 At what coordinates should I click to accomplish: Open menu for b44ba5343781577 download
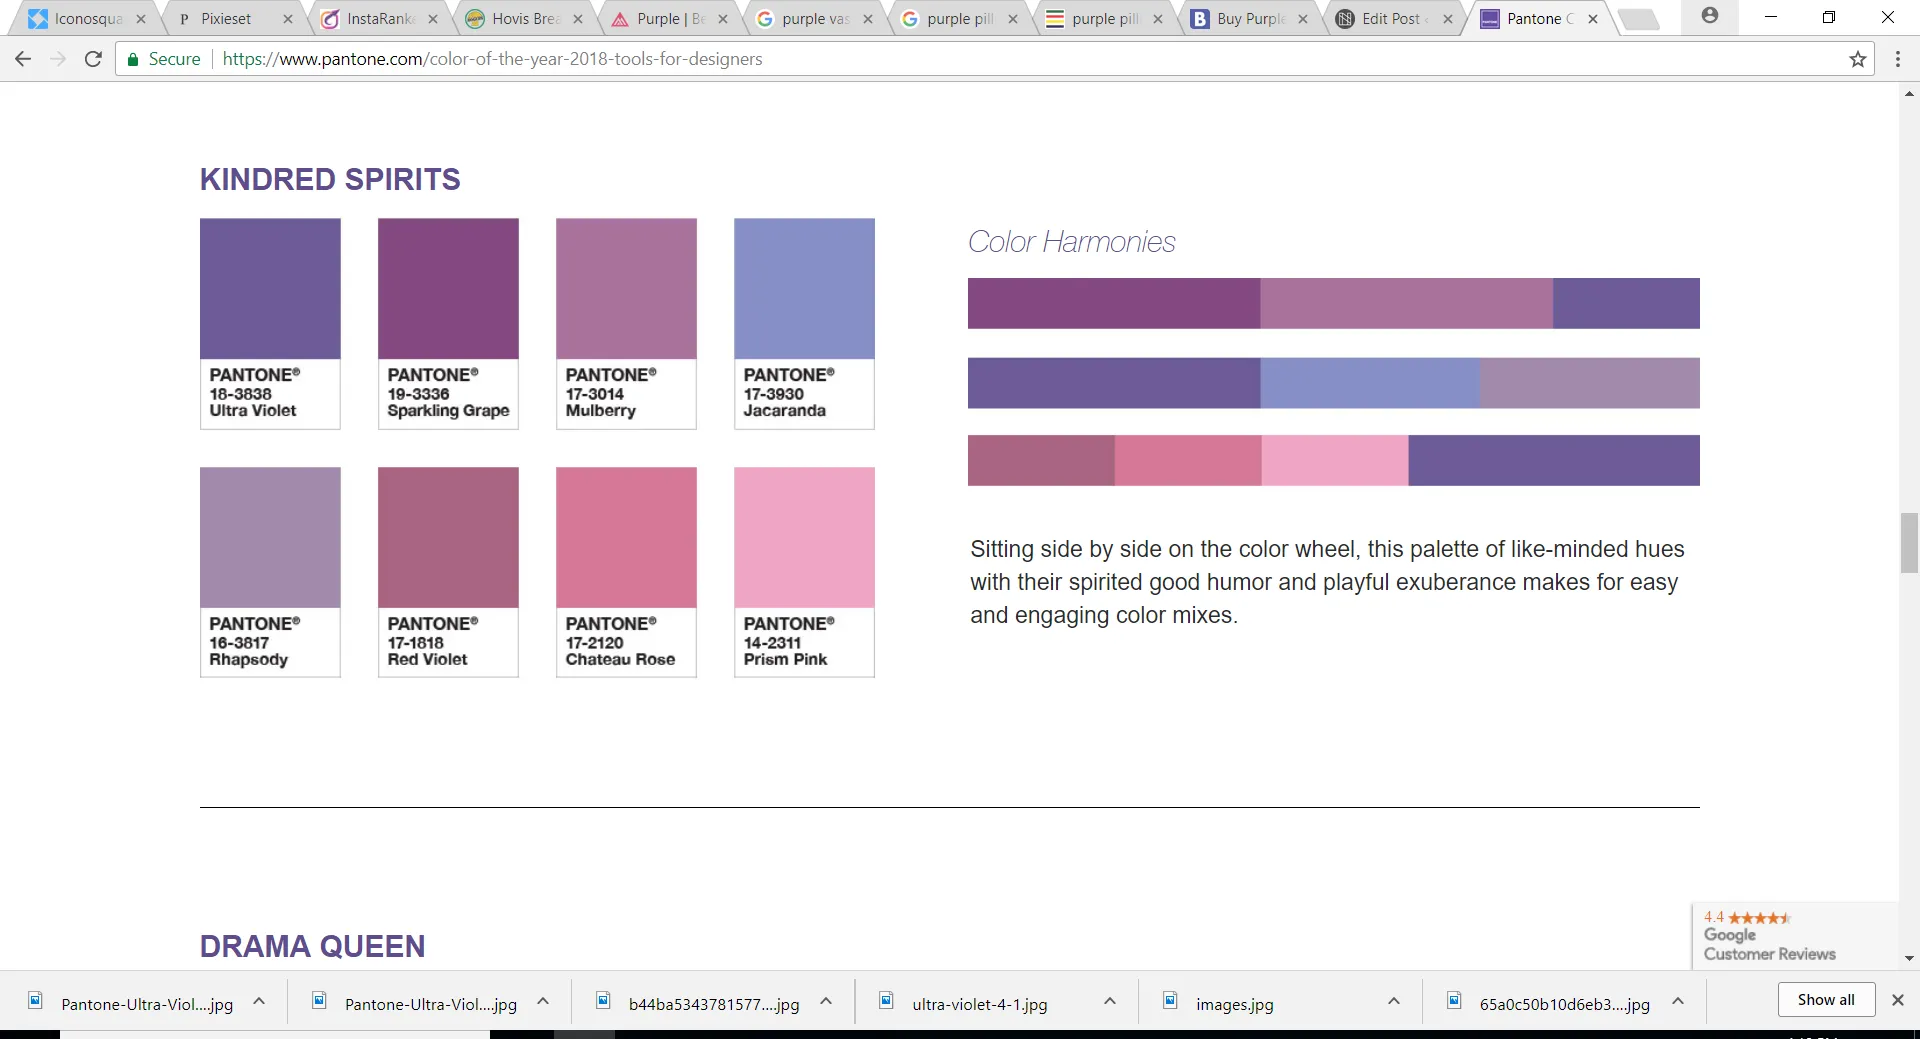pos(826,1001)
